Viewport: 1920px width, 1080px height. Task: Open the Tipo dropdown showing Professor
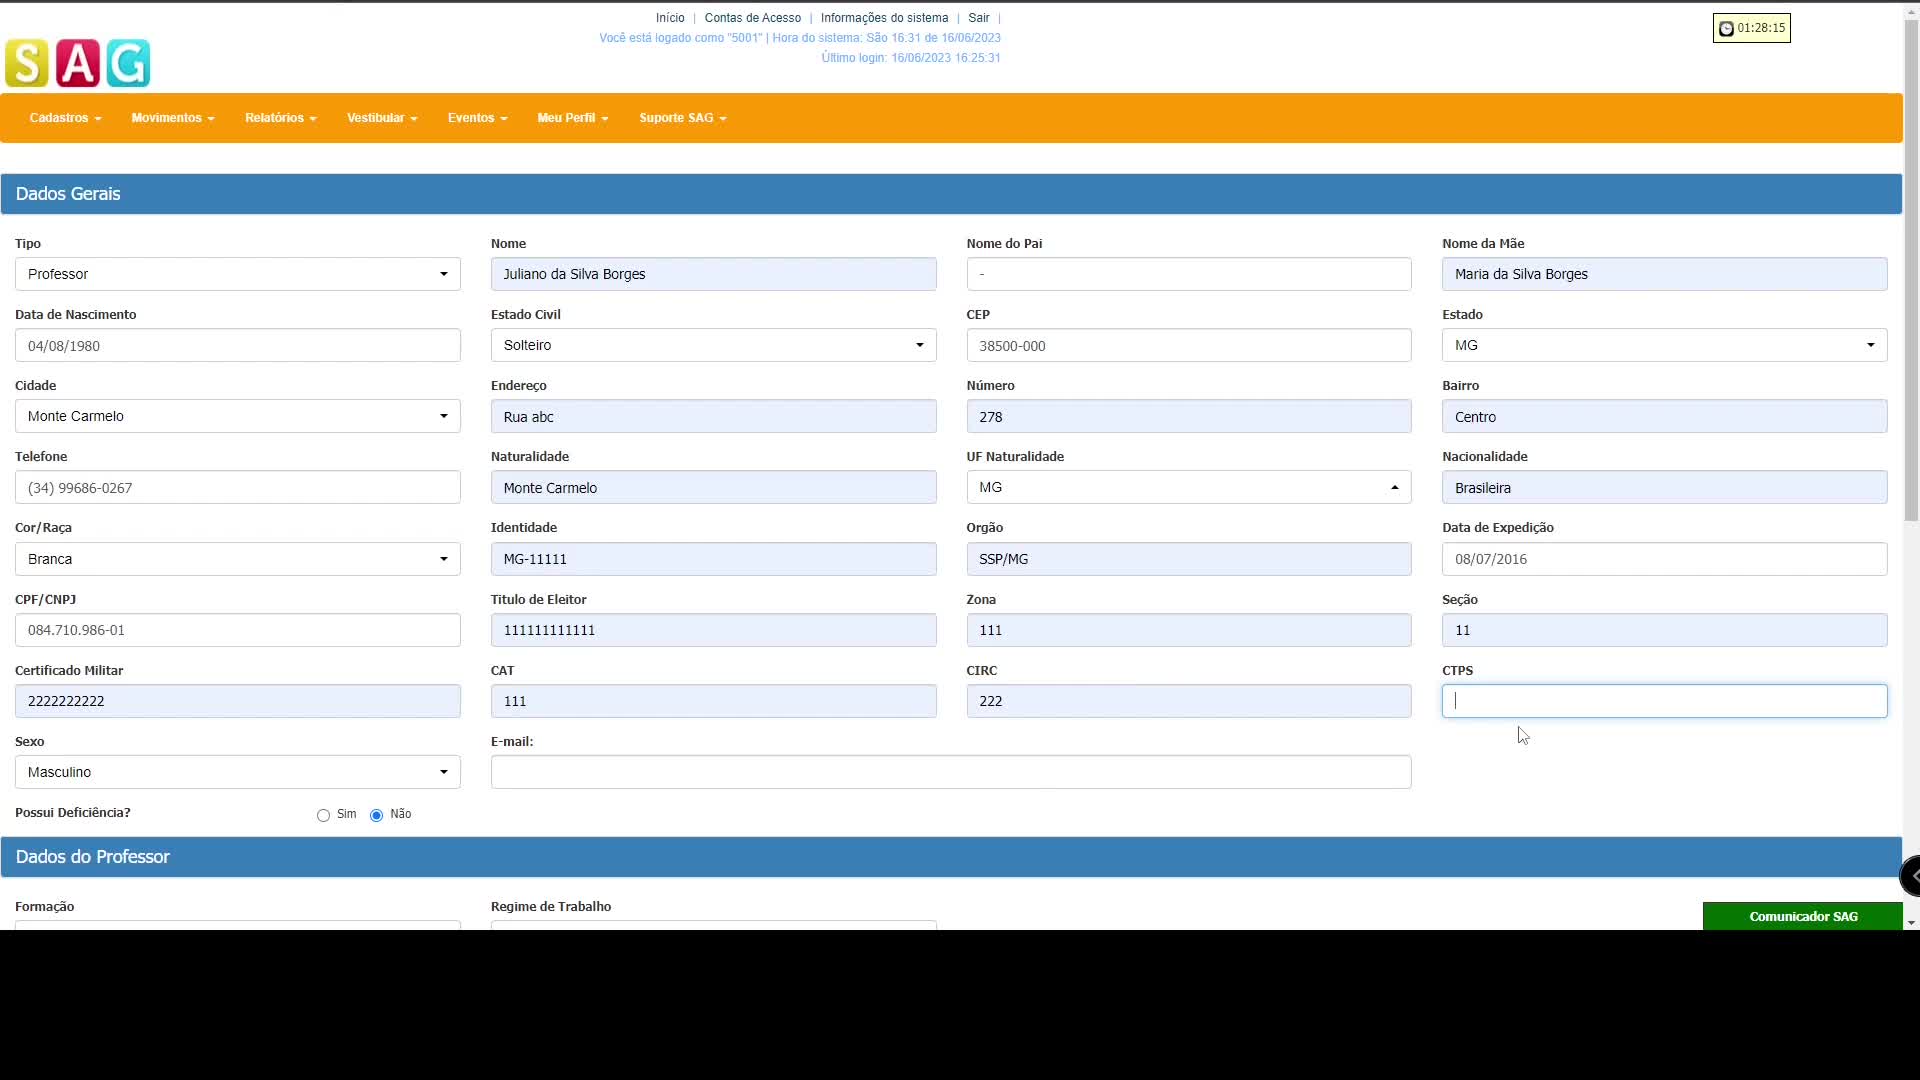pos(238,274)
